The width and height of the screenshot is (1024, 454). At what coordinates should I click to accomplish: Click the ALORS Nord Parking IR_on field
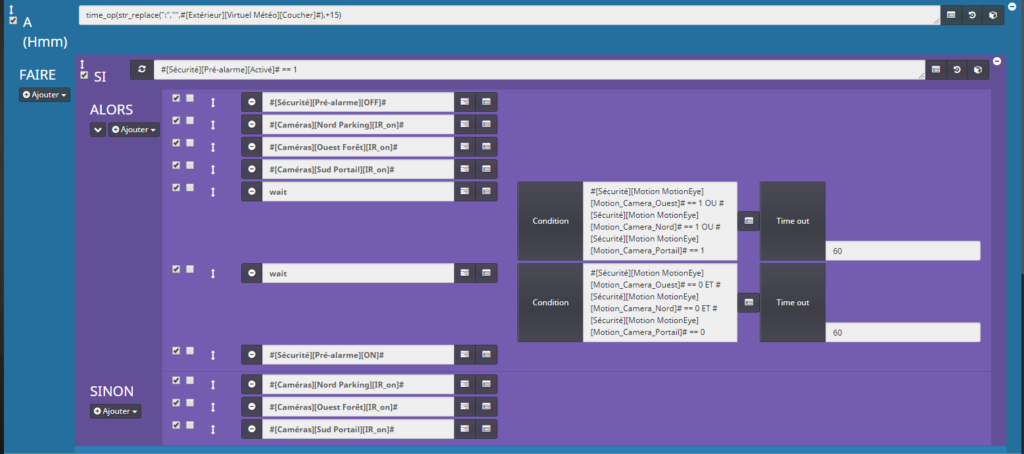click(358, 124)
